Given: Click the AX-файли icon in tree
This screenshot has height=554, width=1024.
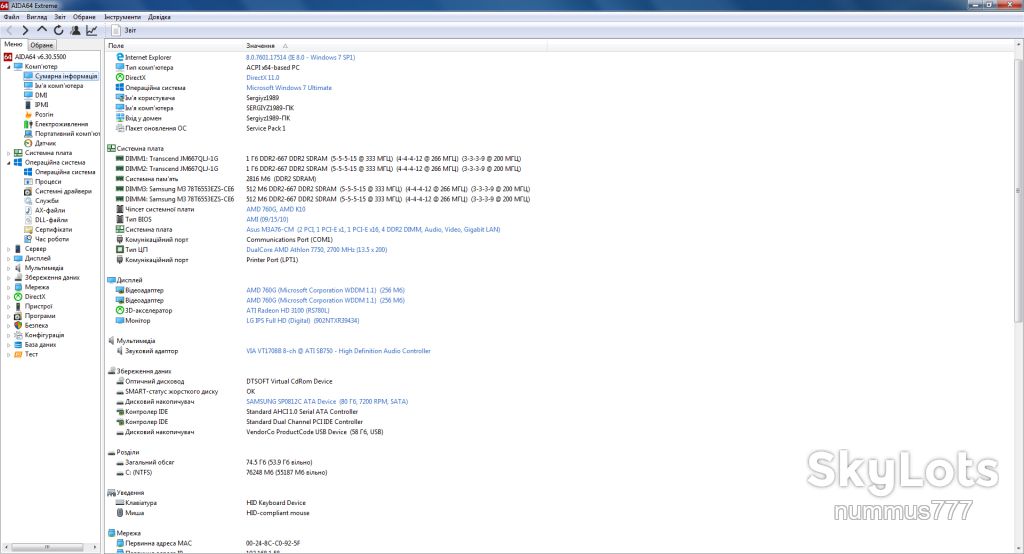Looking at the screenshot, I should (x=28, y=210).
